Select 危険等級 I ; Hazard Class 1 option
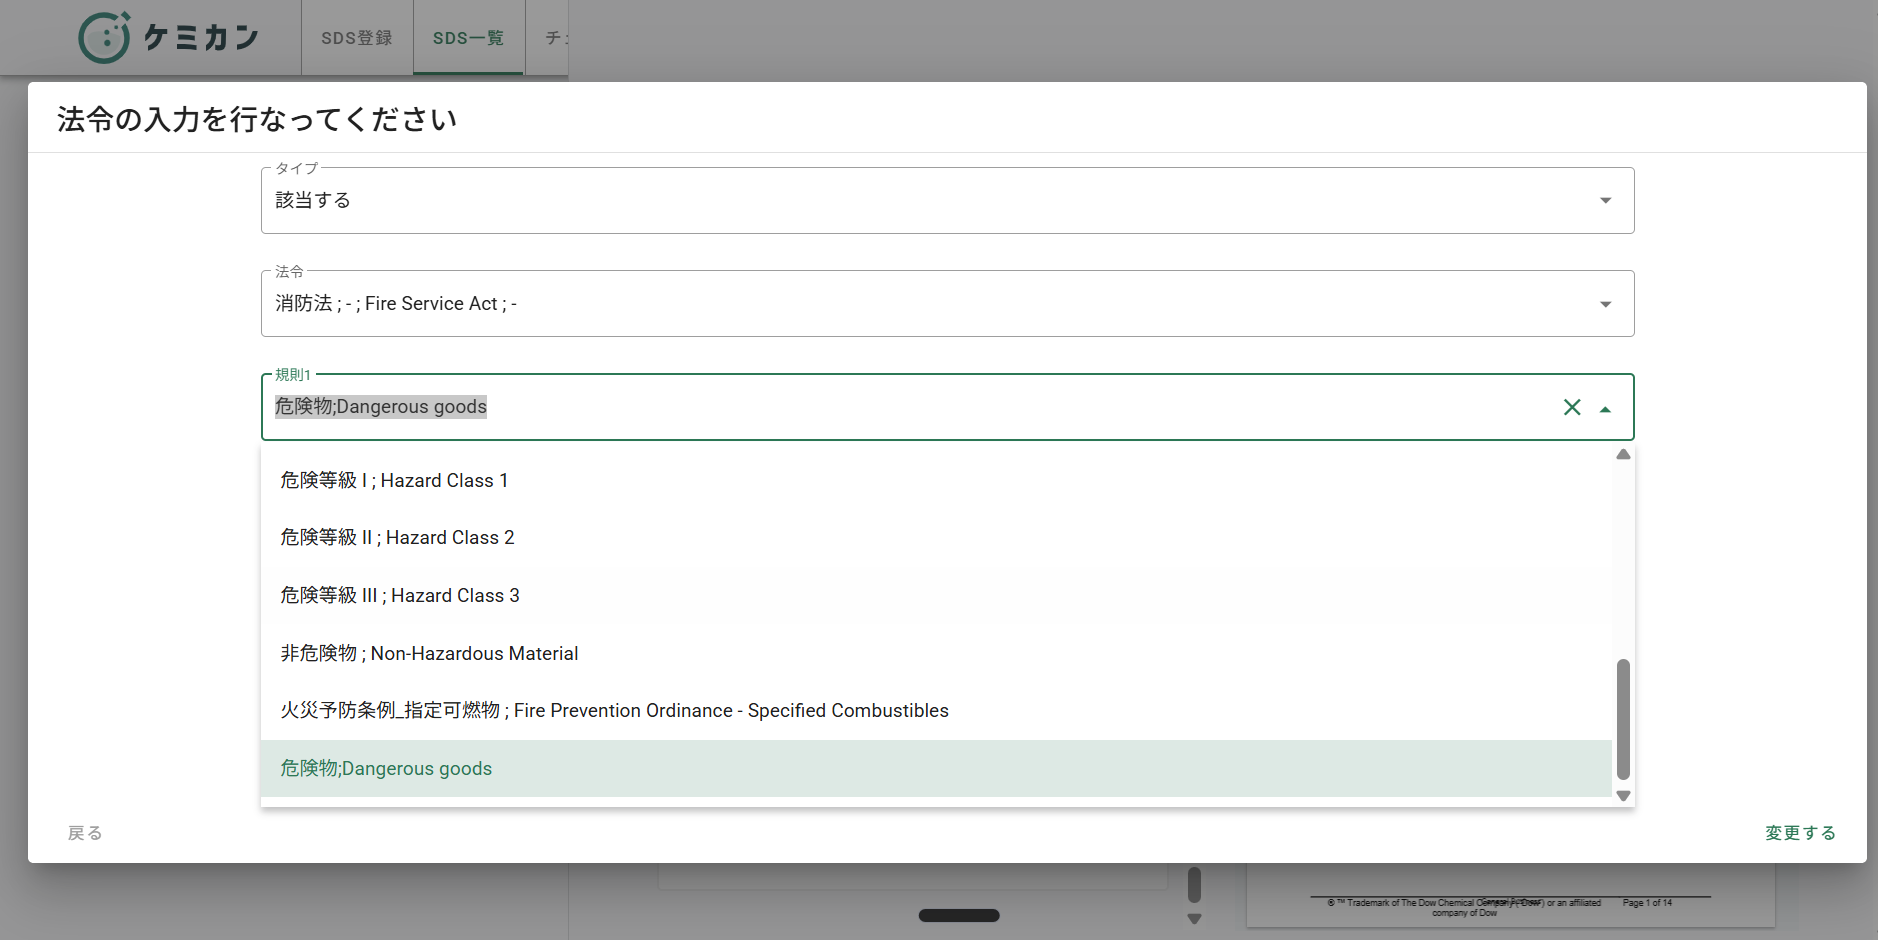The width and height of the screenshot is (1878, 940). pyautogui.click(x=936, y=480)
